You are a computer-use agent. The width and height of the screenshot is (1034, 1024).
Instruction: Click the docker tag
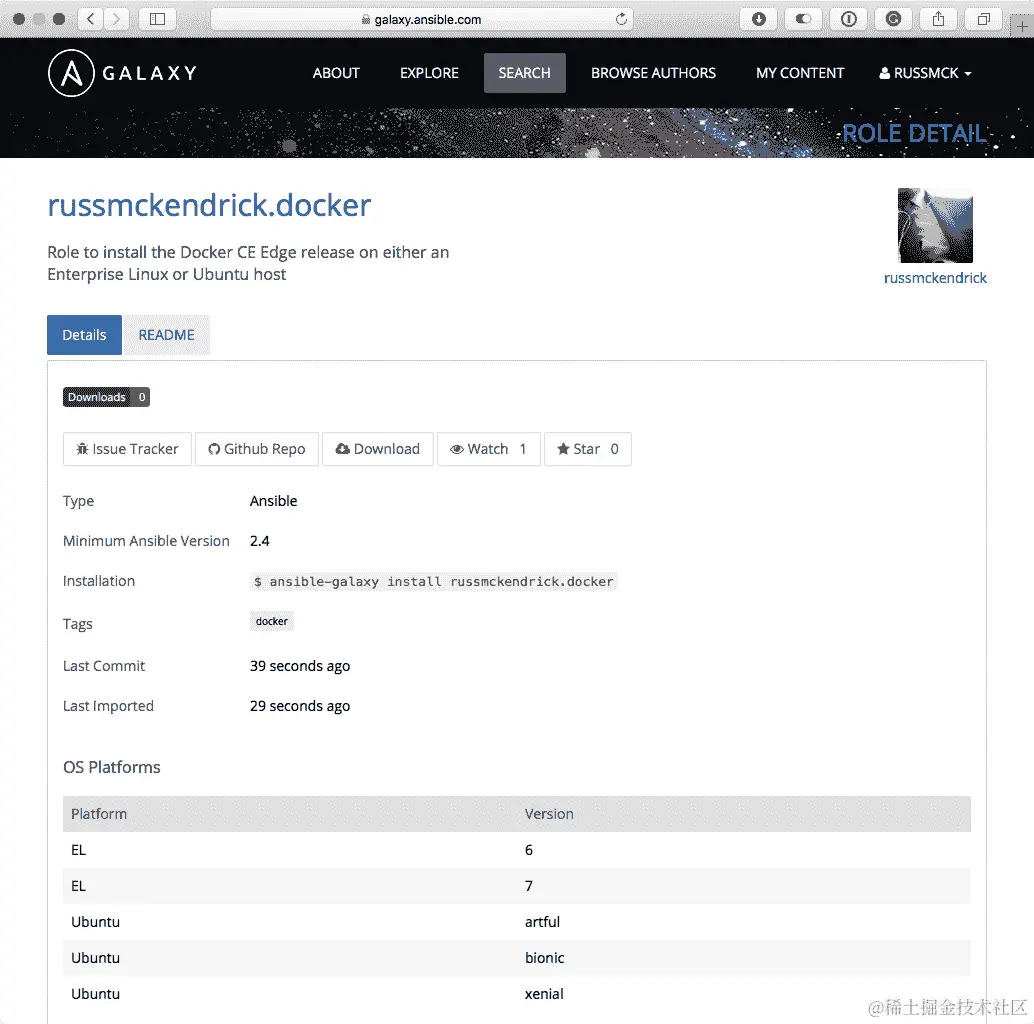[272, 621]
